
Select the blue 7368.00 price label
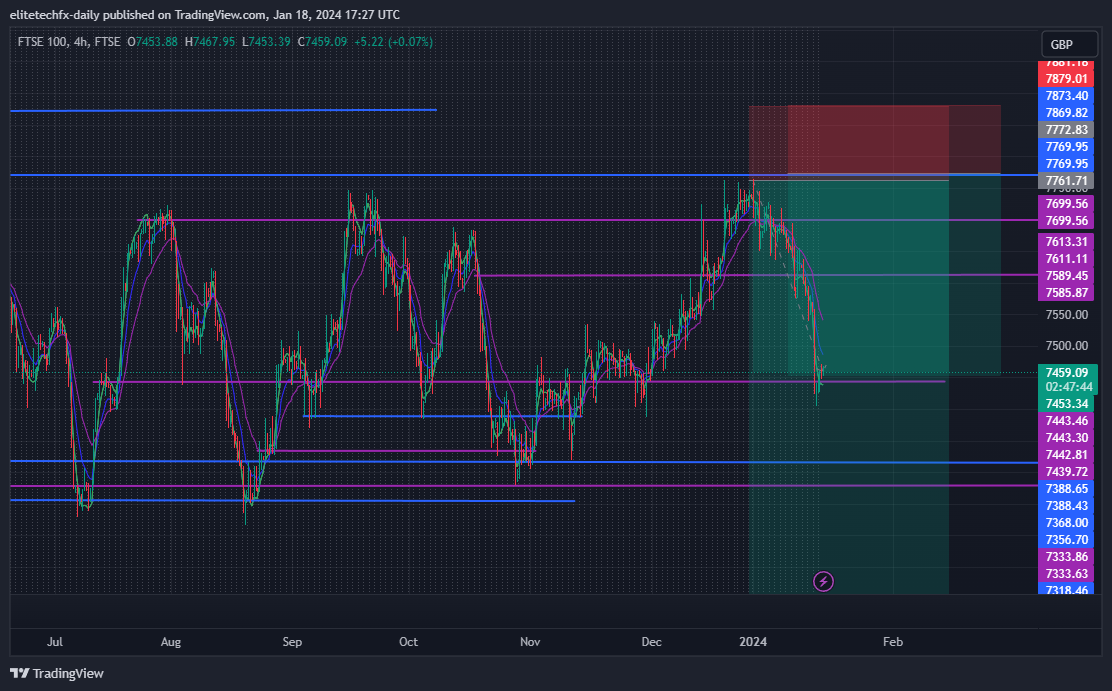(x=1066, y=524)
